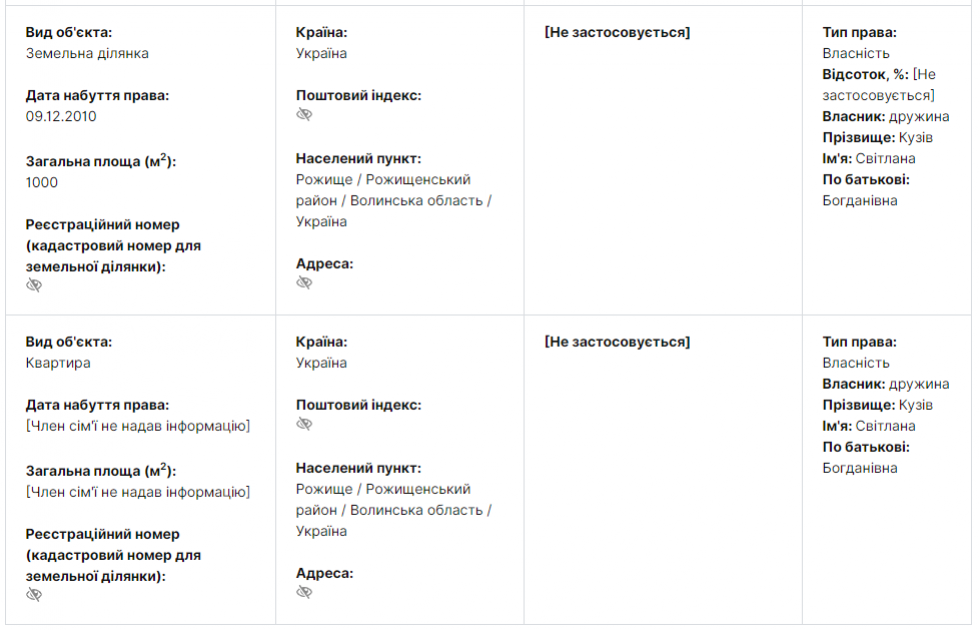Click the land plot's locality text 'Рожище / Рожищенський район'

pyautogui.click(x=383, y=180)
